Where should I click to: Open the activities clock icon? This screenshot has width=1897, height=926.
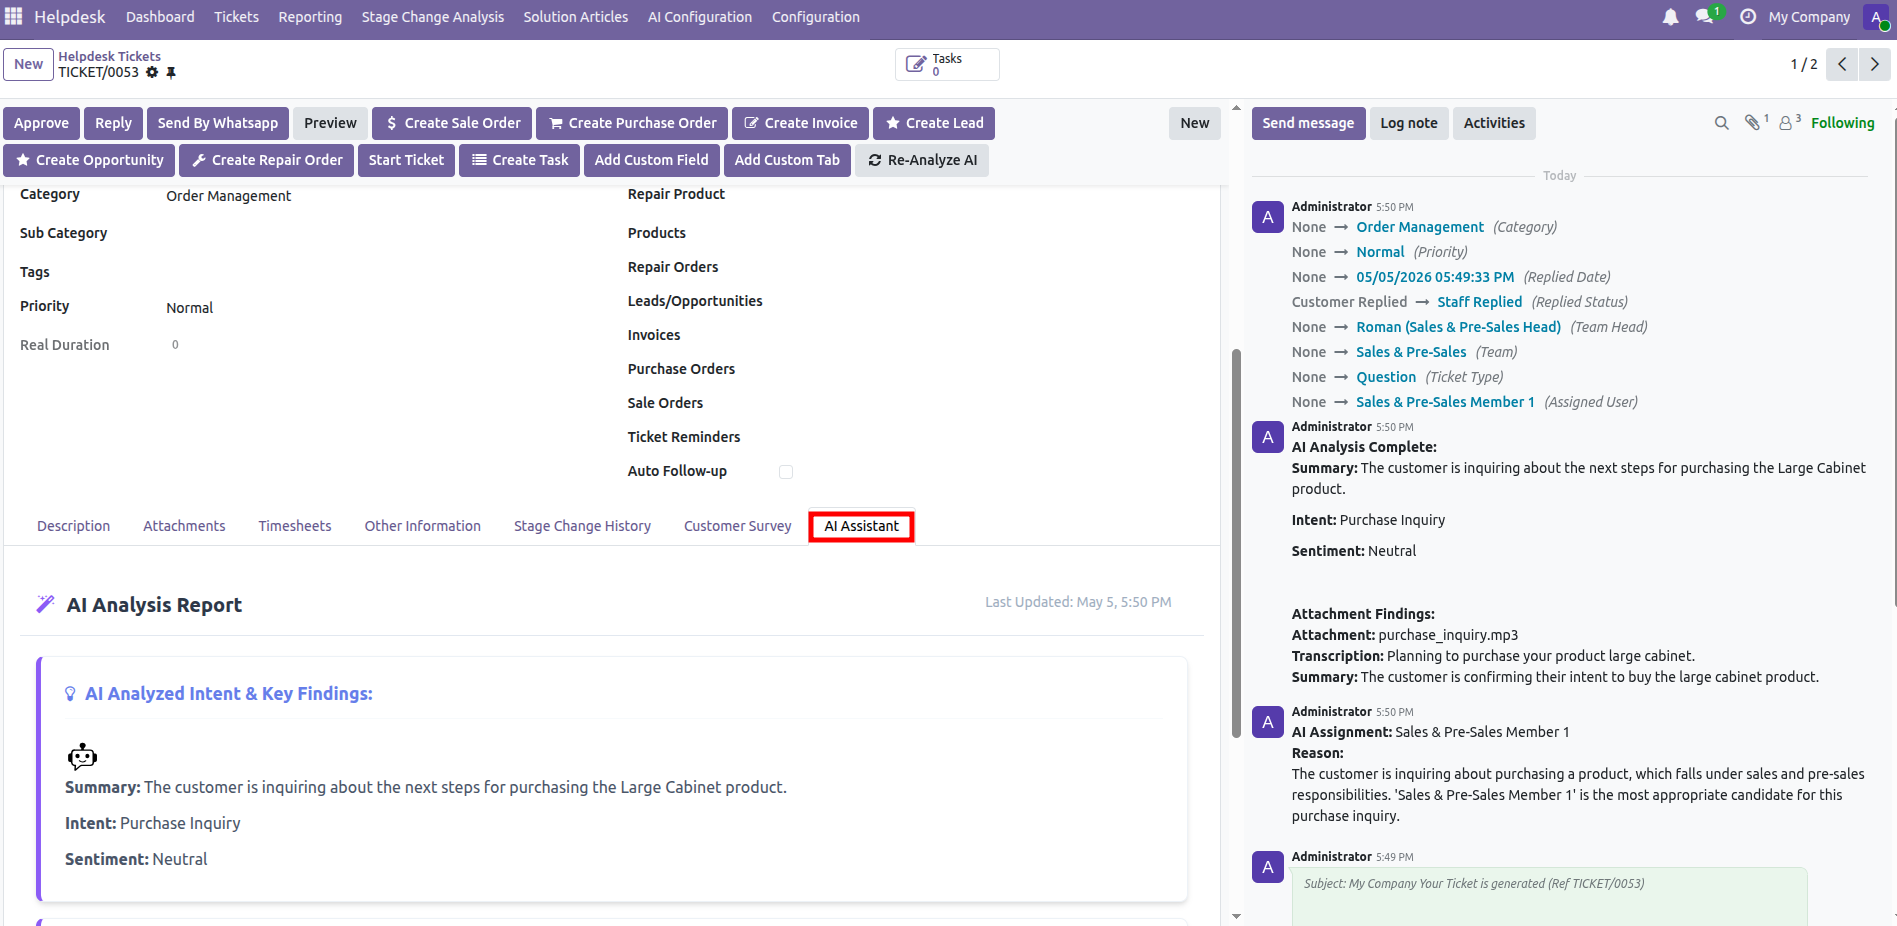point(1748,17)
